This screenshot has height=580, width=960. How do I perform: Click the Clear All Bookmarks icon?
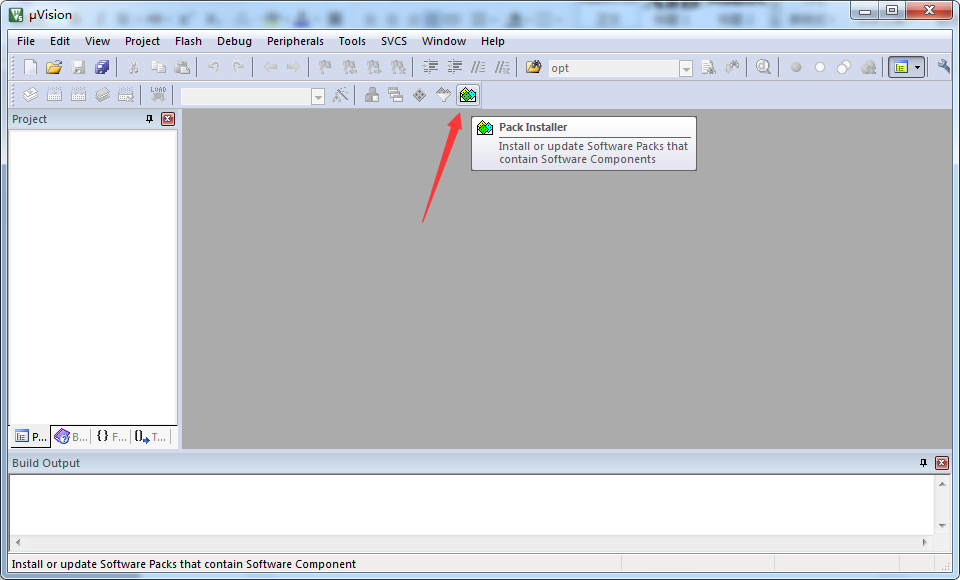pos(398,67)
